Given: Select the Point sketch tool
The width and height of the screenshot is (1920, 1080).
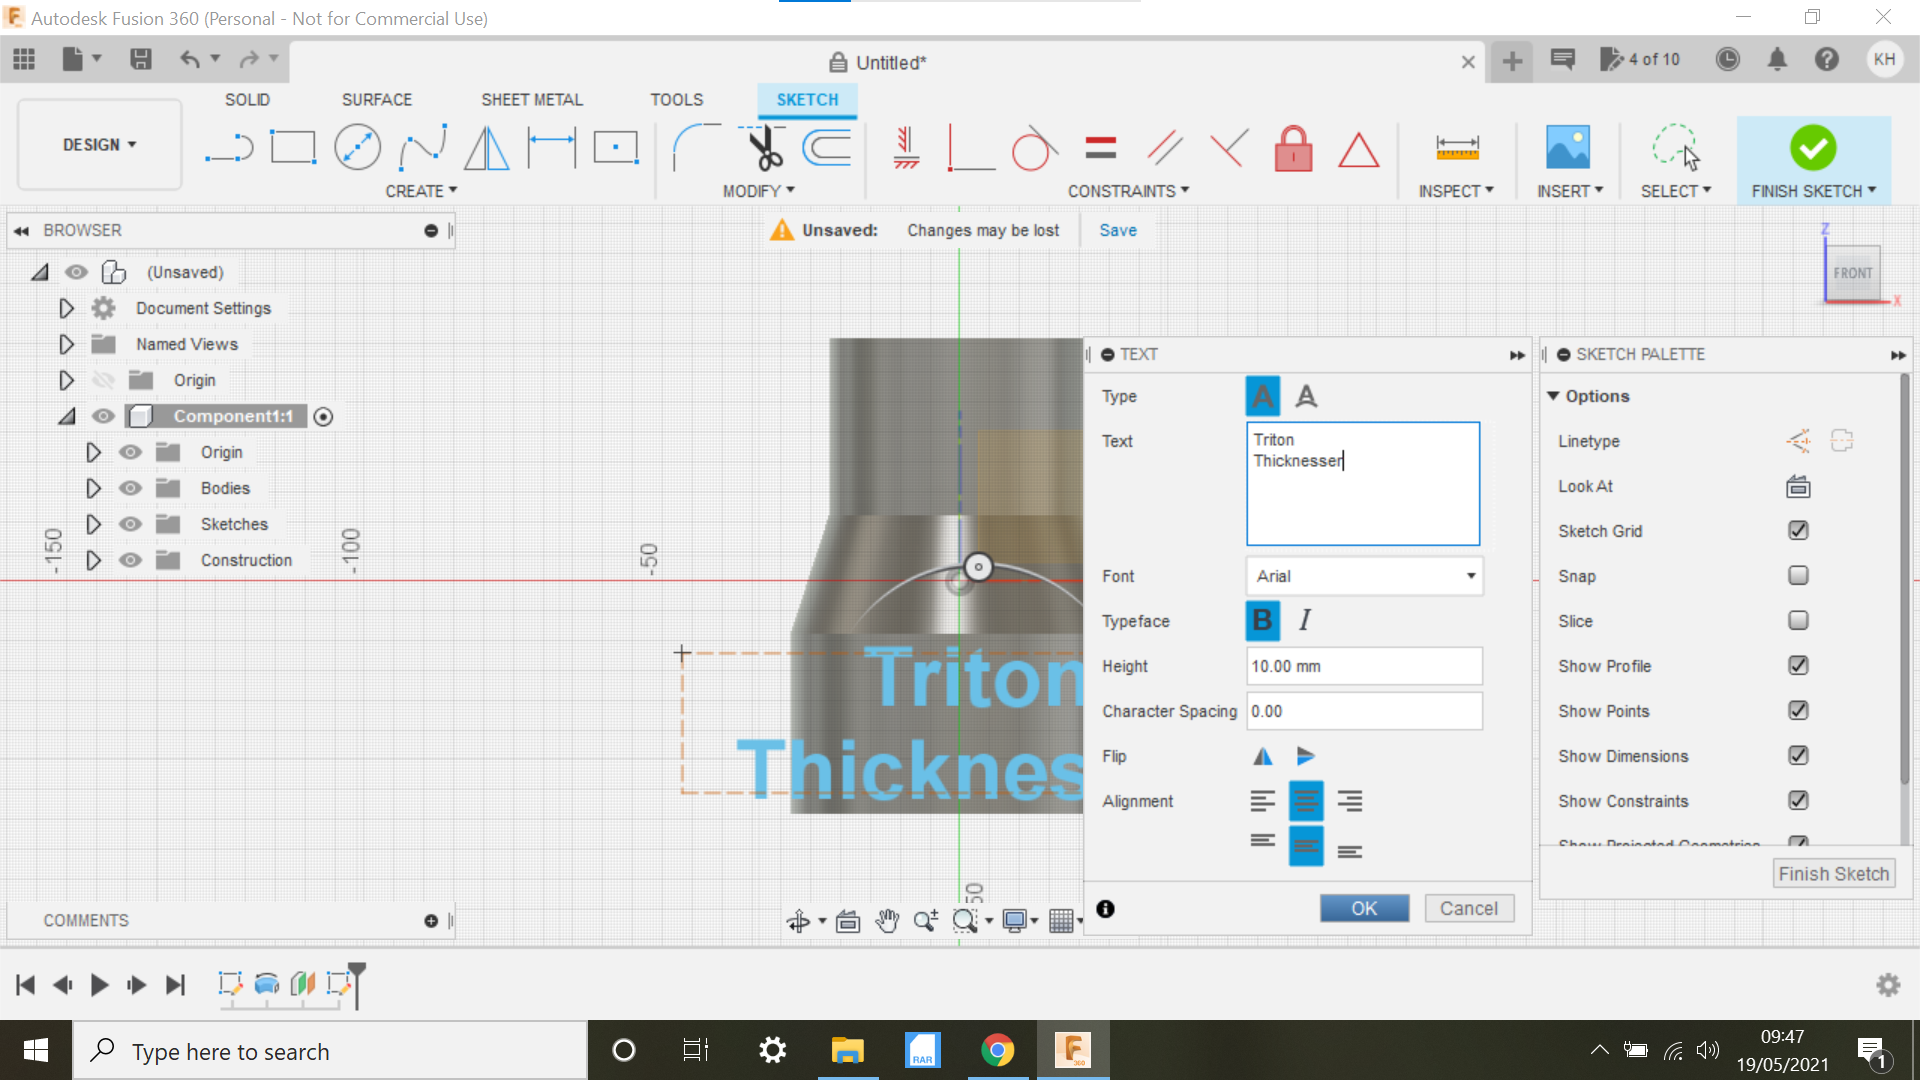Looking at the screenshot, I should coord(616,148).
